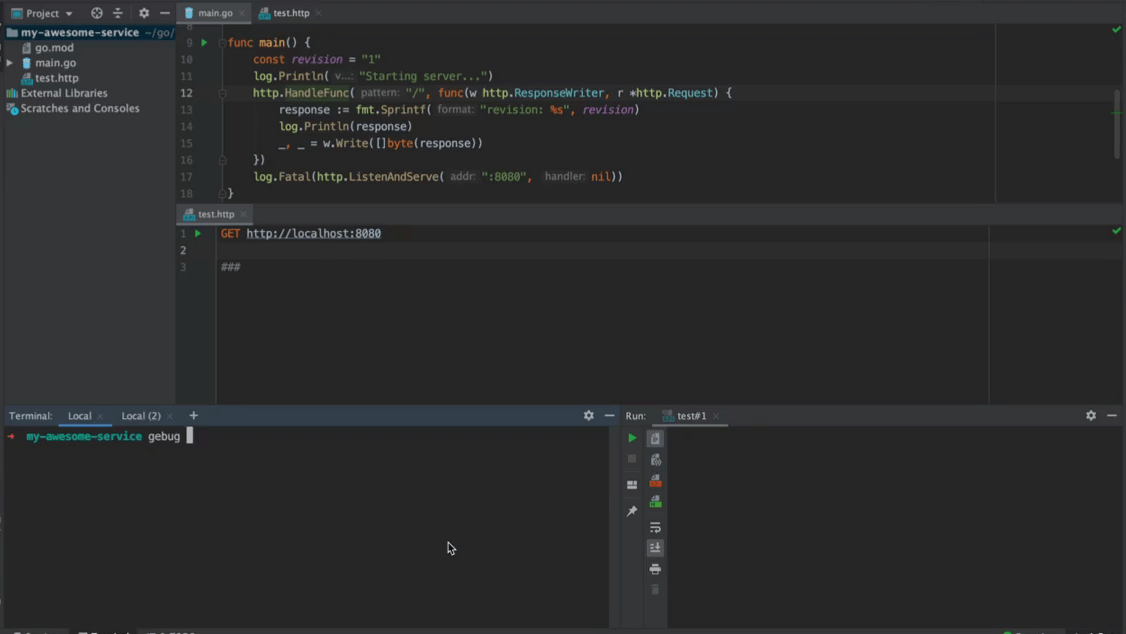This screenshot has width=1126, height=634.
Task: Open test.http in project tree
Action: (x=56, y=78)
